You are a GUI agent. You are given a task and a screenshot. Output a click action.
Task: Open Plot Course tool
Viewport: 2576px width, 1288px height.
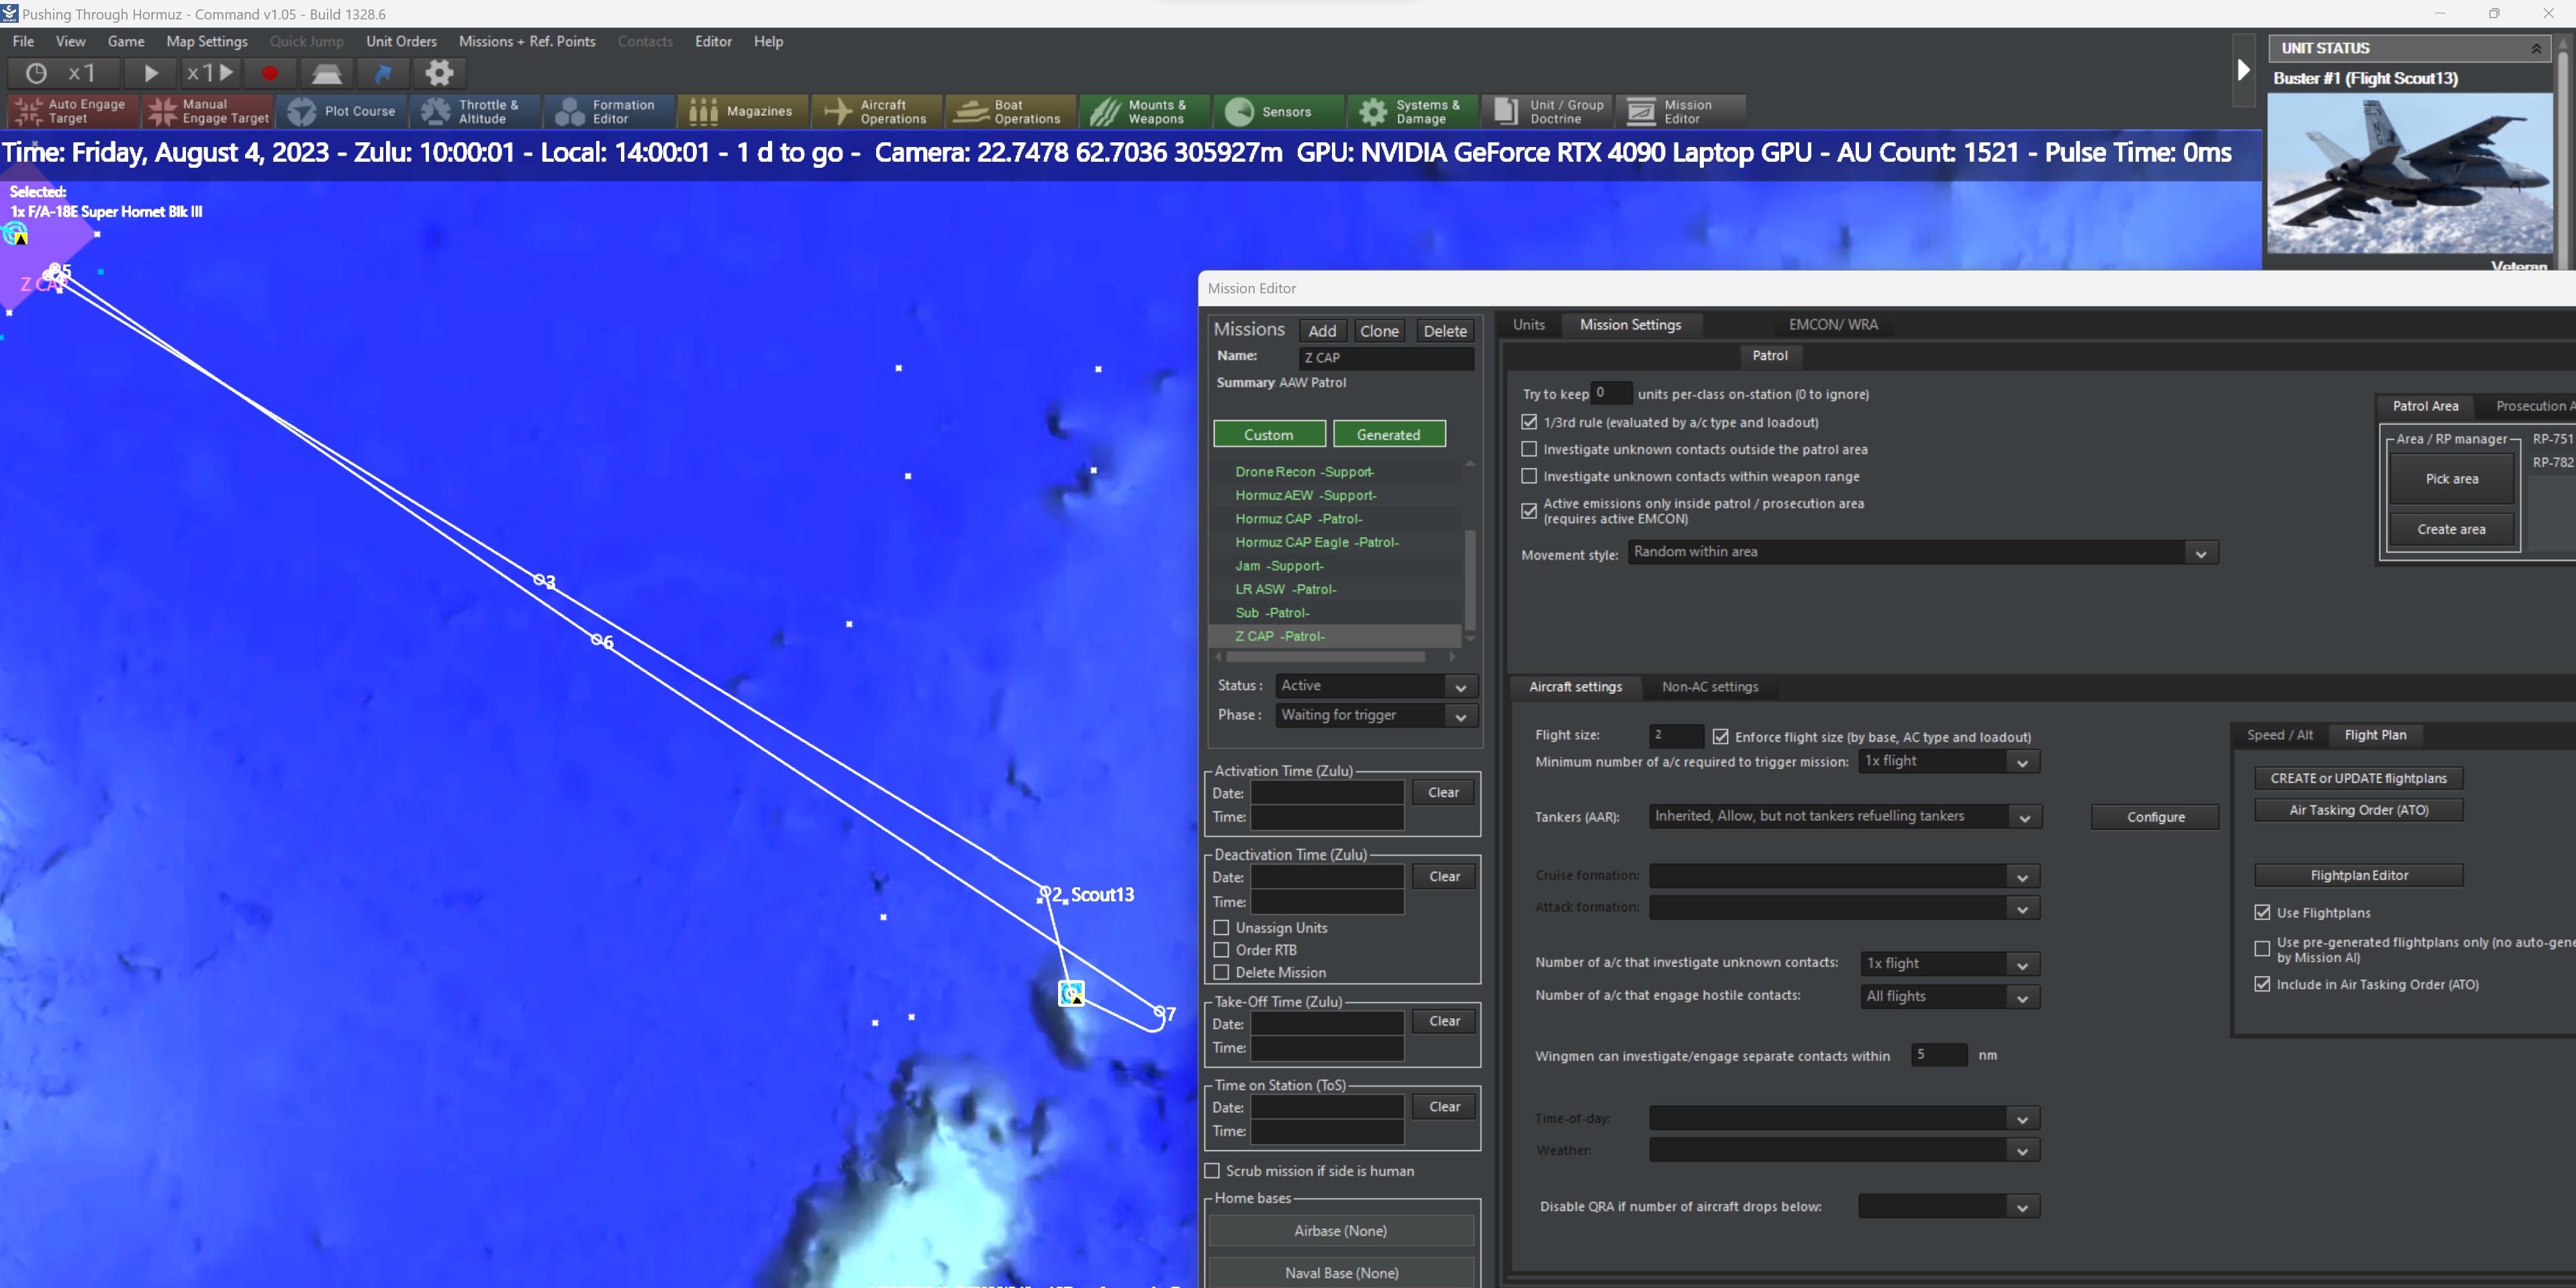(x=341, y=111)
